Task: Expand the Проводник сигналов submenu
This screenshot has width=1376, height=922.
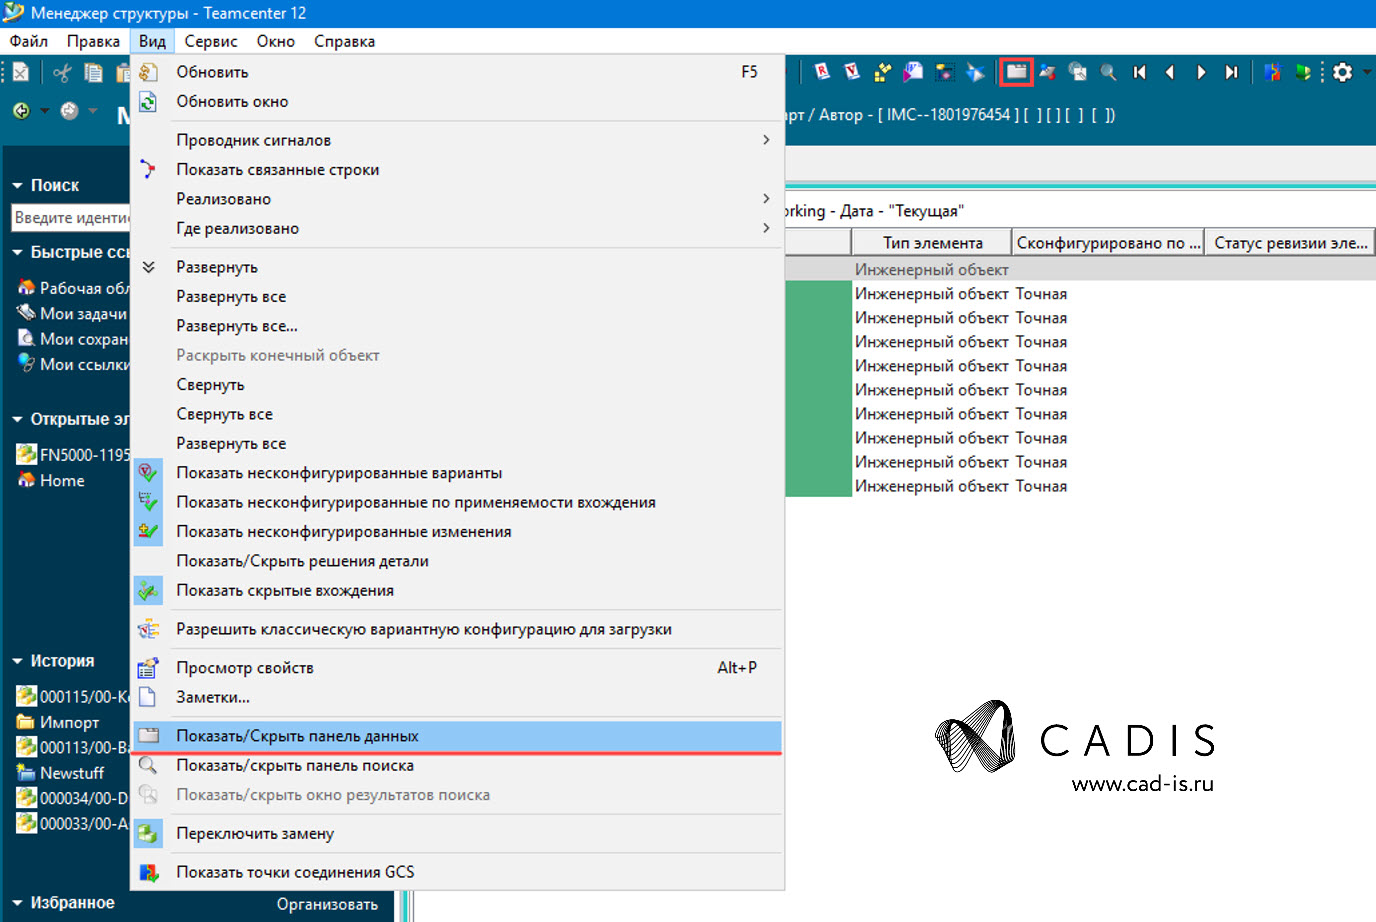Action: click(456, 140)
